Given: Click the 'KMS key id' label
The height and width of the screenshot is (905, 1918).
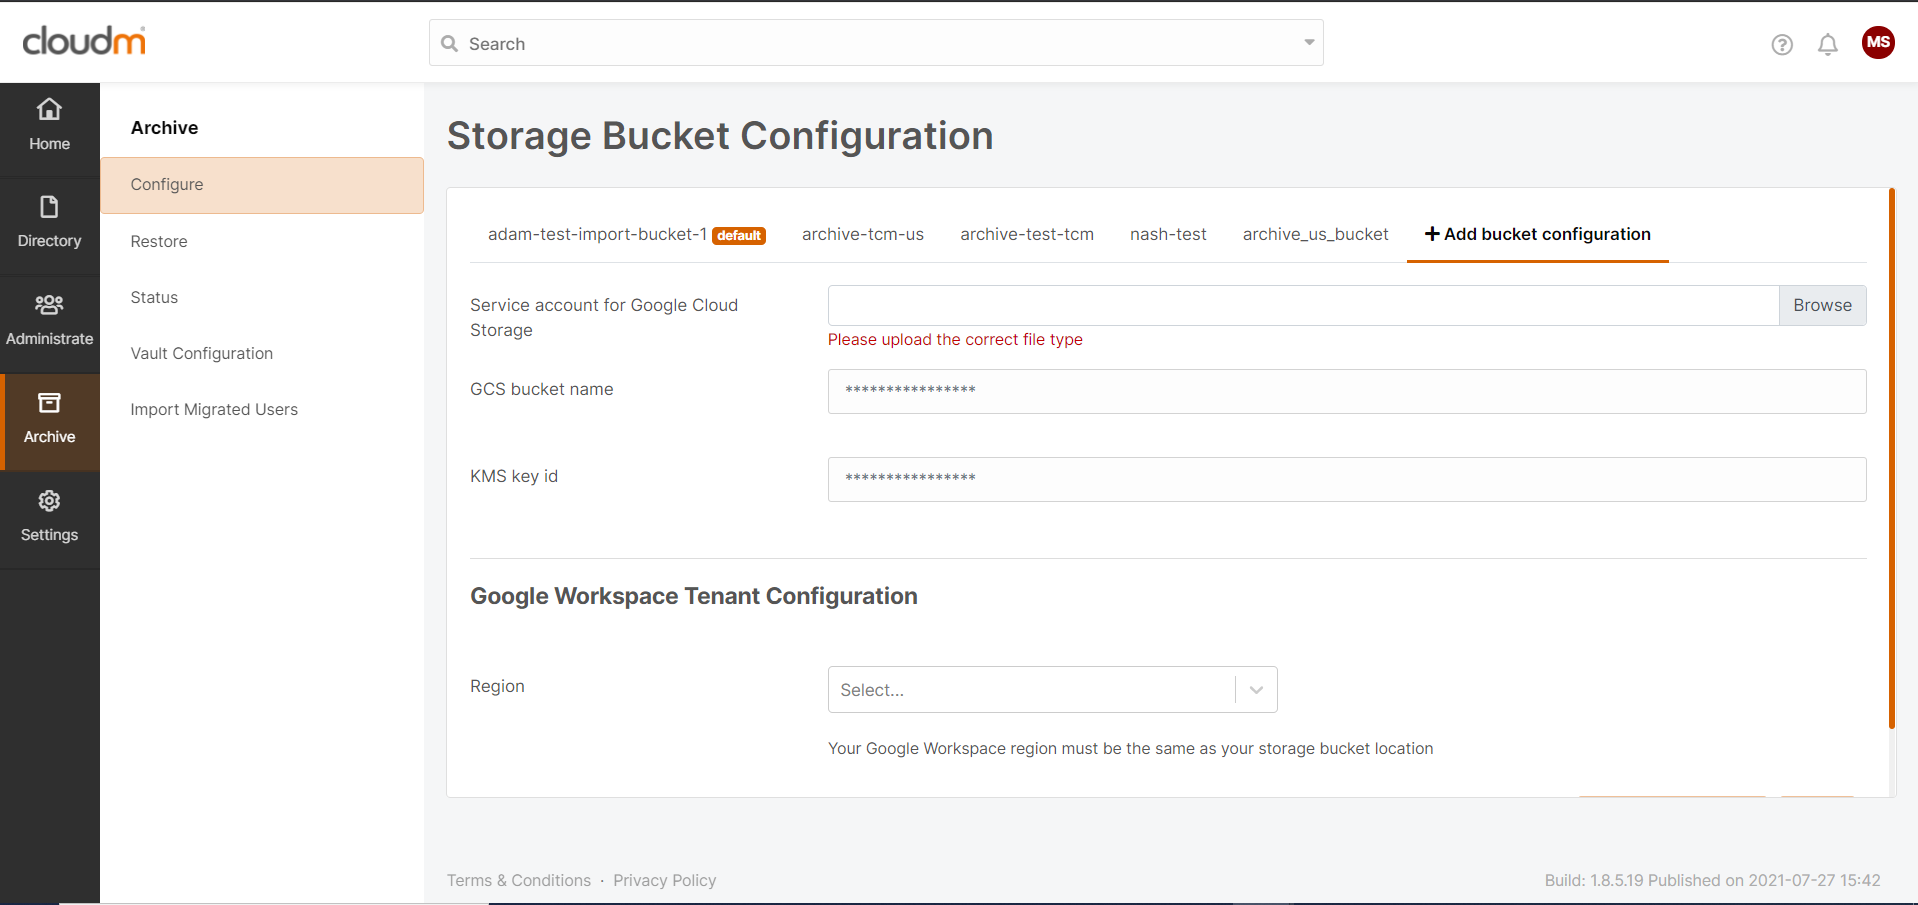Looking at the screenshot, I should point(514,476).
